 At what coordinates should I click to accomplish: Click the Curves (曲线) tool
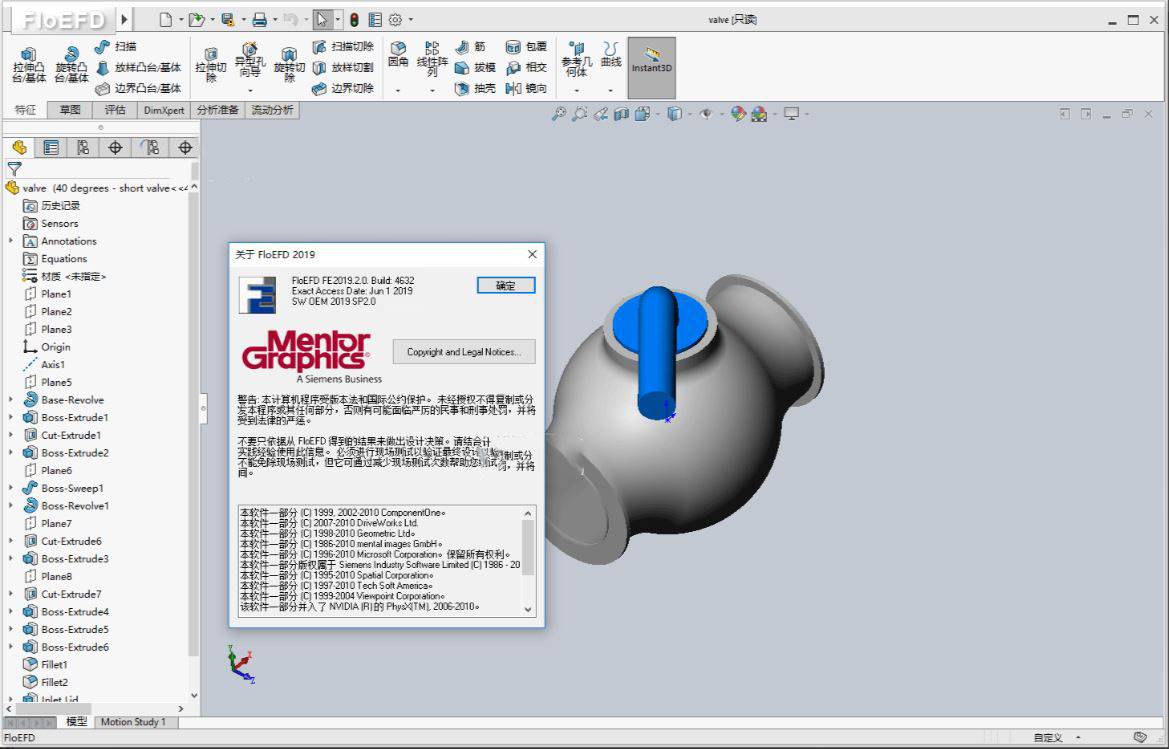pyautogui.click(x=611, y=55)
